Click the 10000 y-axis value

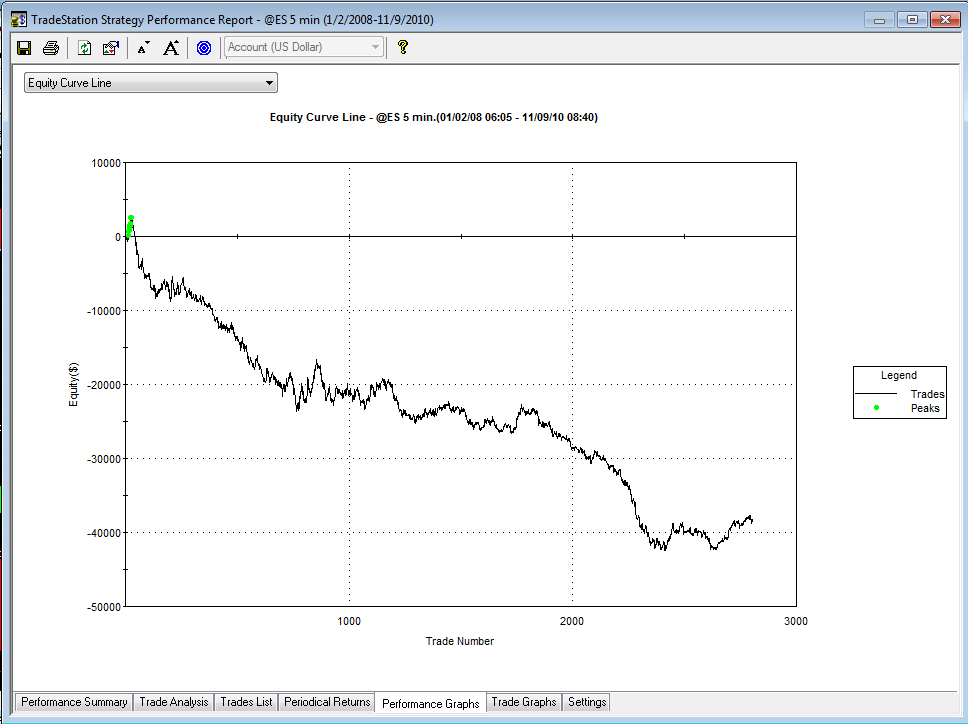click(x=106, y=163)
